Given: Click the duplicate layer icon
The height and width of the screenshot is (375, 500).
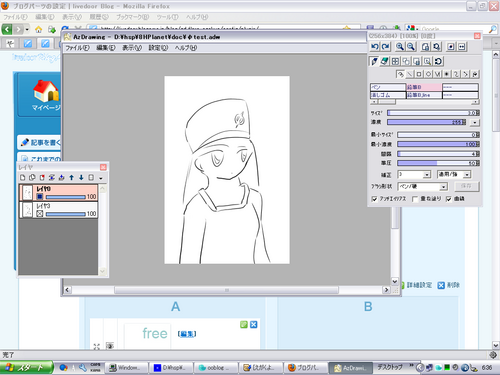Looking at the screenshot, I should tap(32, 177).
